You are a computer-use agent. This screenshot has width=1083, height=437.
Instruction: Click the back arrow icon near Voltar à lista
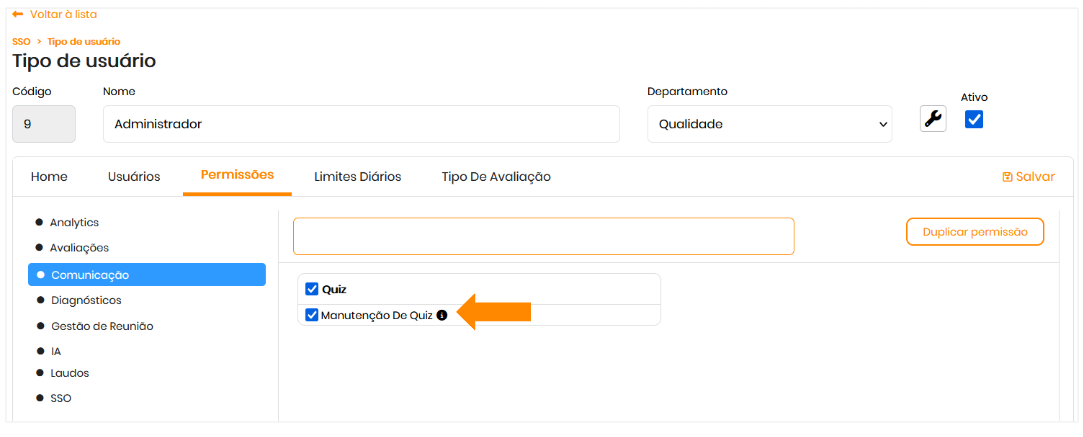pos(18,15)
